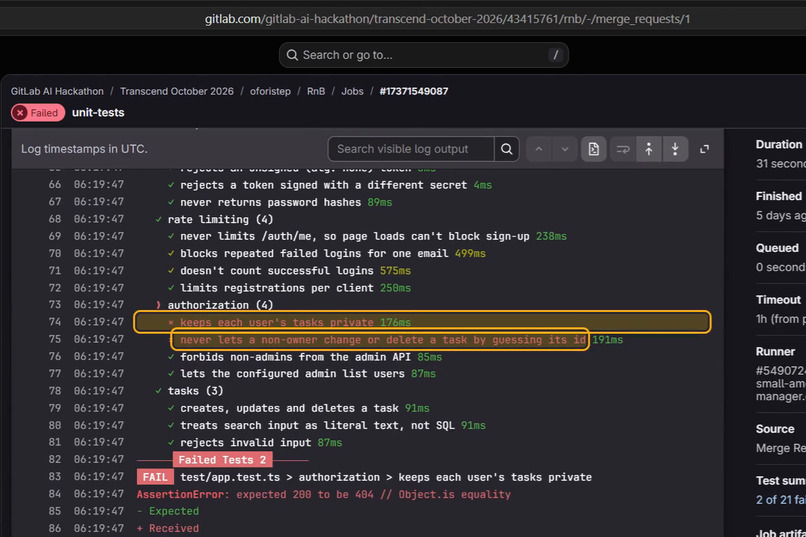Click 'rejects invalid input' test line
This screenshot has width=806, height=537.
(245, 442)
